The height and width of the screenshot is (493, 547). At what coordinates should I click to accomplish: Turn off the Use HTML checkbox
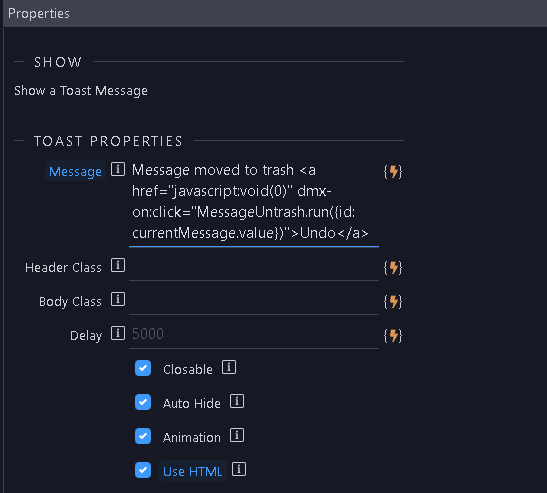click(x=143, y=470)
